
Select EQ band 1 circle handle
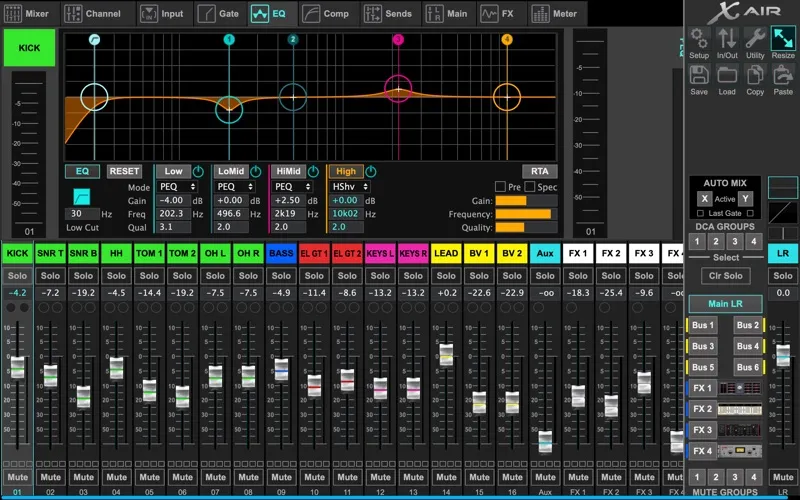click(229, 109)
